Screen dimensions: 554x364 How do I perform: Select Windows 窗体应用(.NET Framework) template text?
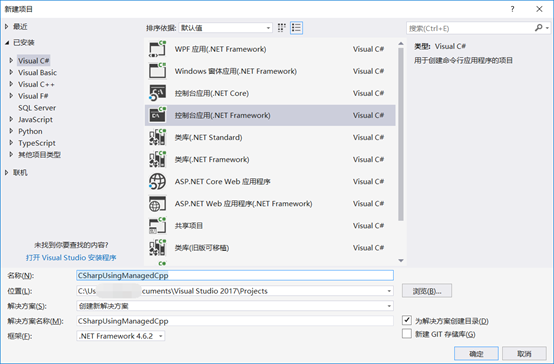click(236, 71)
